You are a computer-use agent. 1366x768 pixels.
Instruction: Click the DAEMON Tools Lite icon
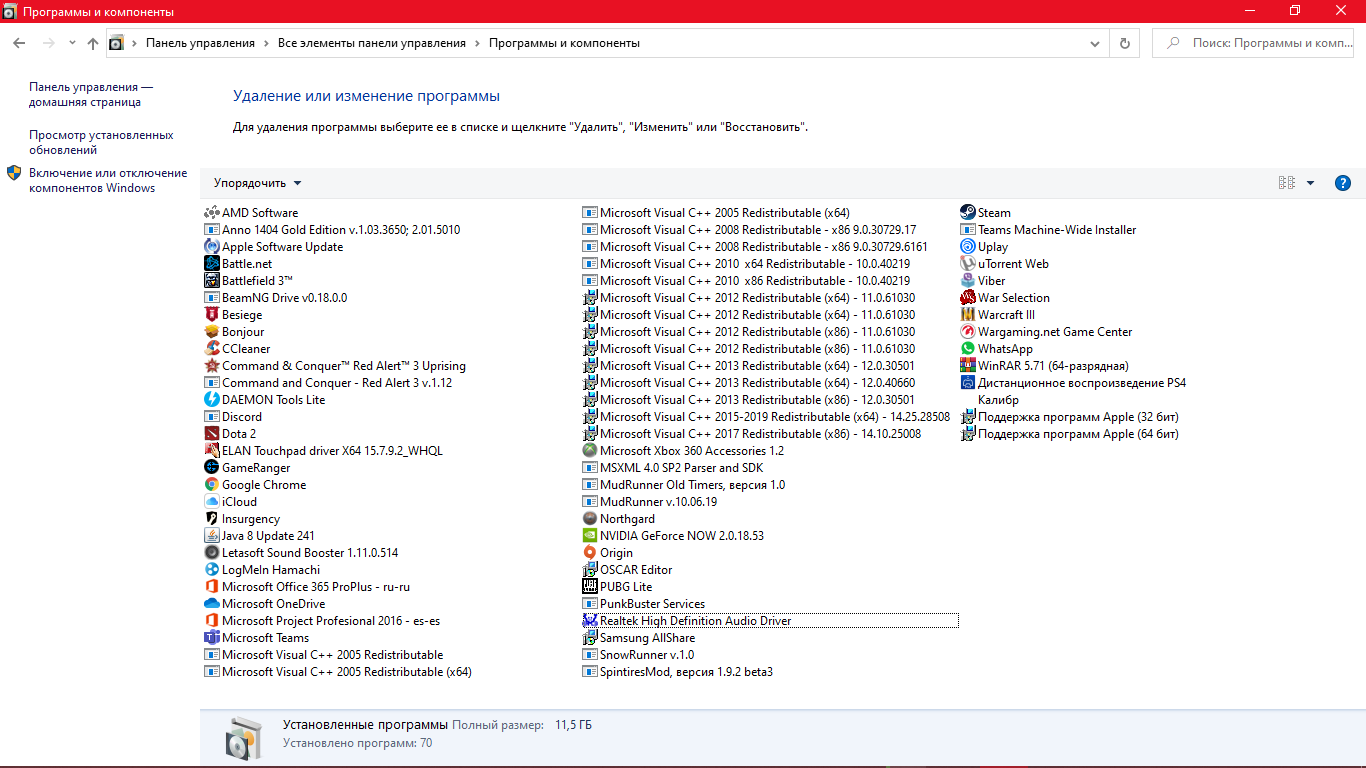pos(211,400)
